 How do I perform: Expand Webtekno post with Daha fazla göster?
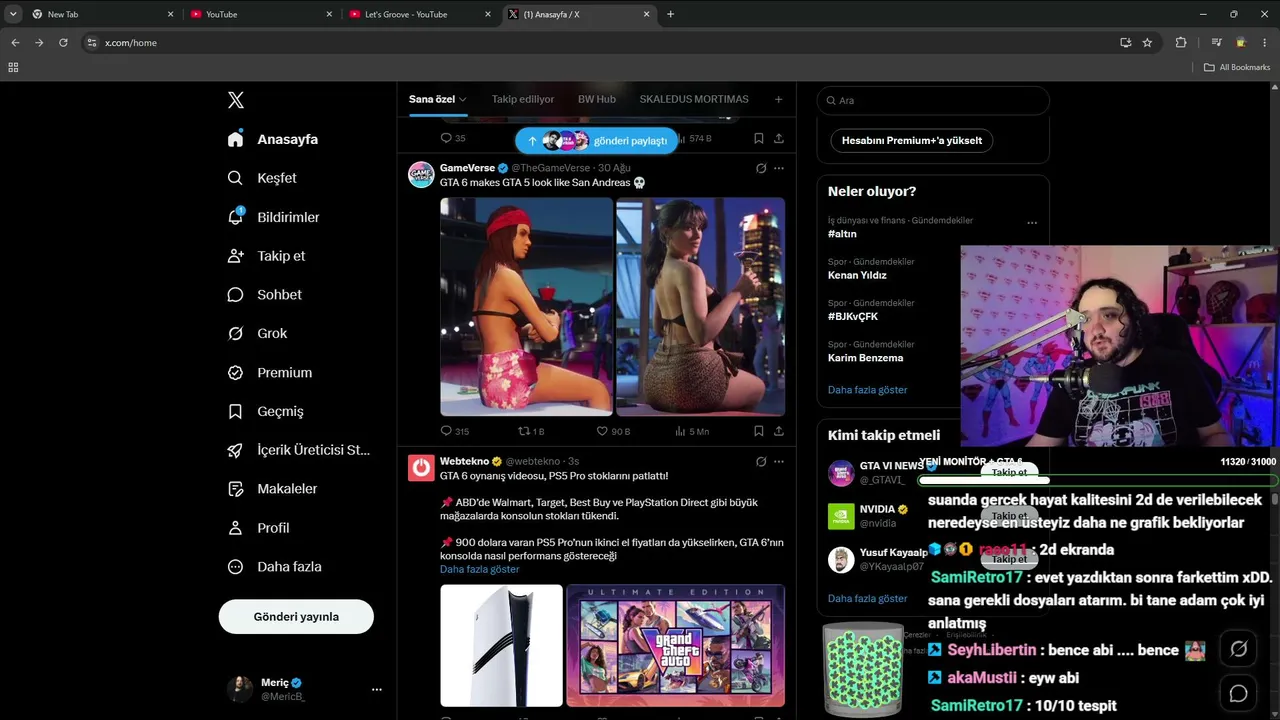point(480,569)
